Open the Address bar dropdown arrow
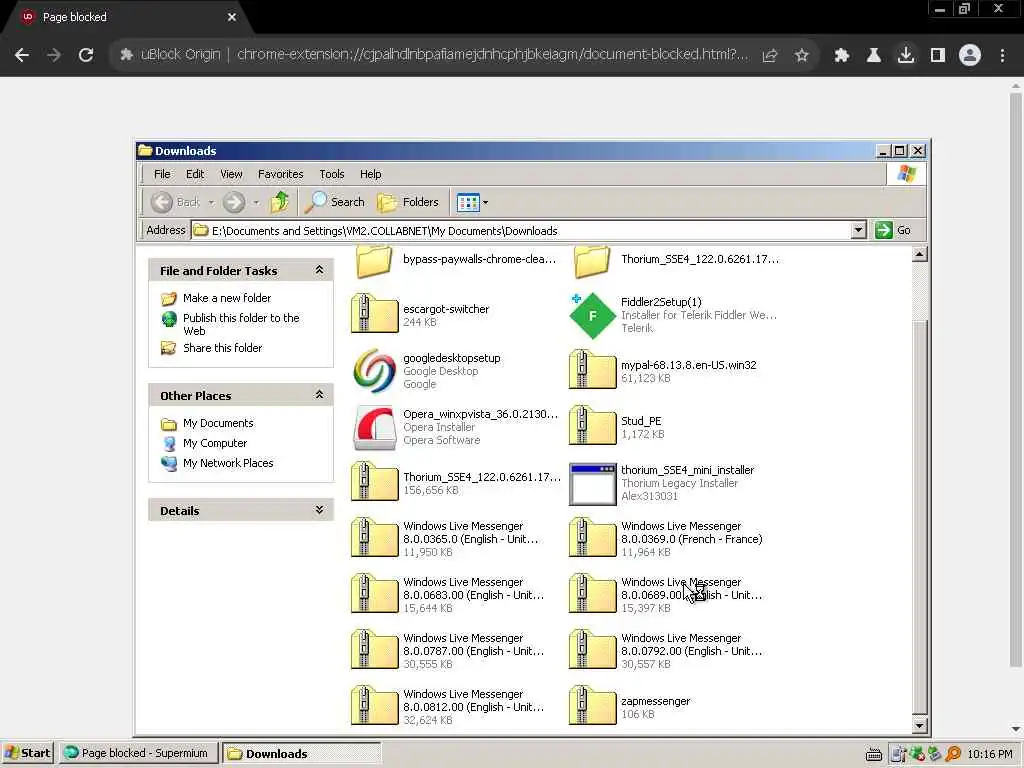 click(858, 230)
